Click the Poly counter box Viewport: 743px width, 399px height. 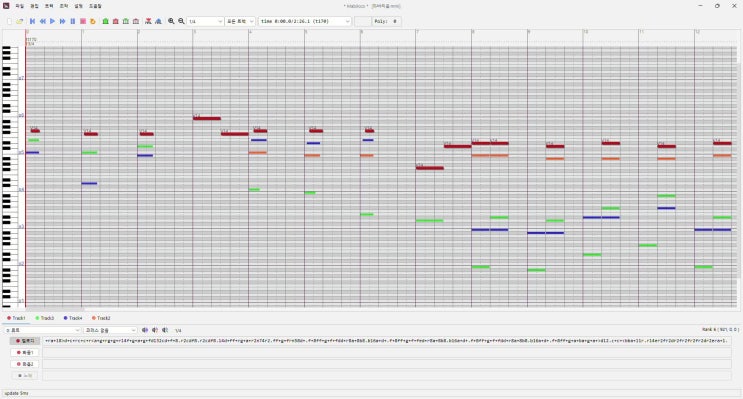pos(387,21)
